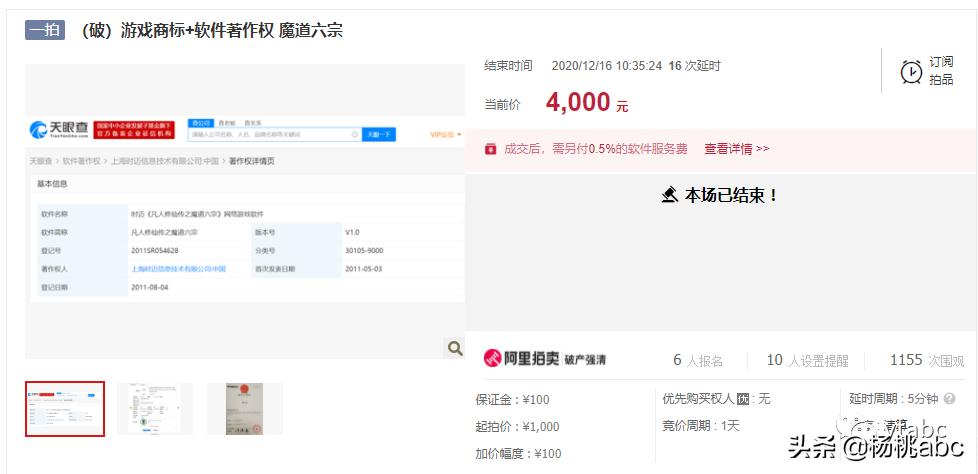The width and height of the screenshot is (978, 474).
Task: Click the 软件简称 value 凡人修仙传之魔道六宗
Action: click(166, 232)
